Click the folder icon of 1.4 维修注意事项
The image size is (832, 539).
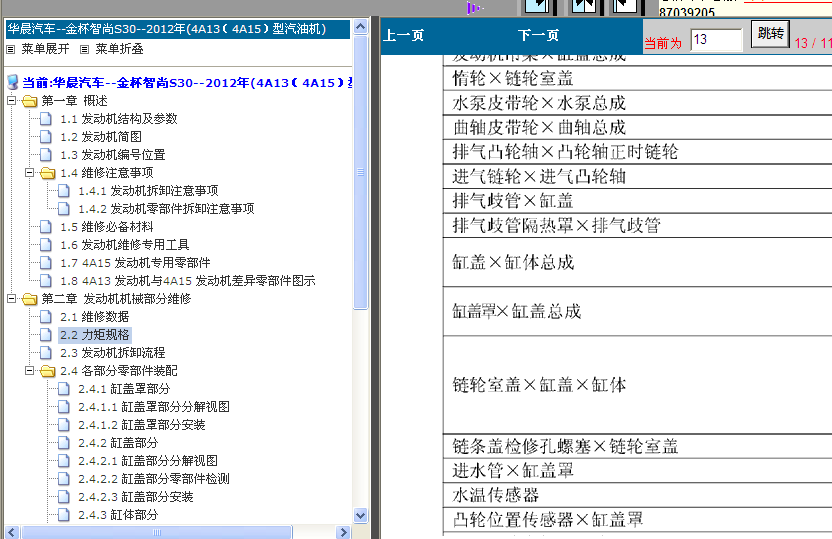[x=48, y=173]
